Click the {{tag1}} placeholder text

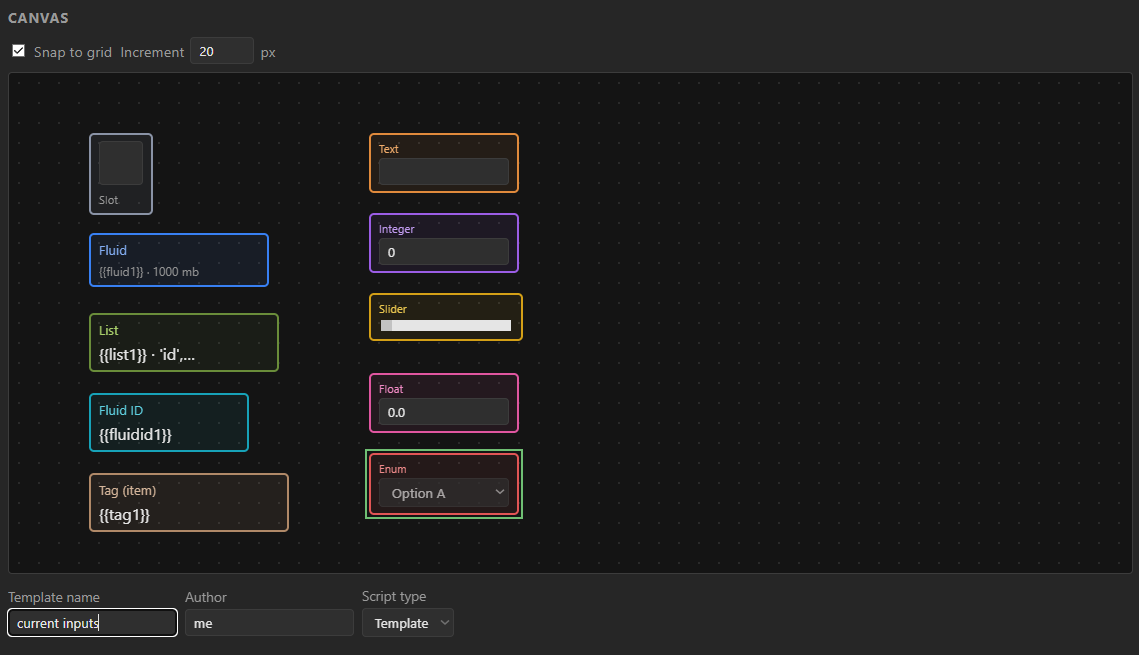click(124, 515)
